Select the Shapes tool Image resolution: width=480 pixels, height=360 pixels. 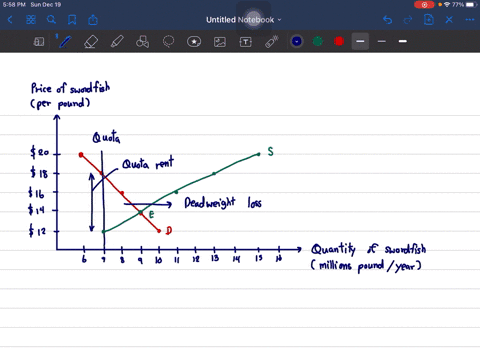point(143,42)
